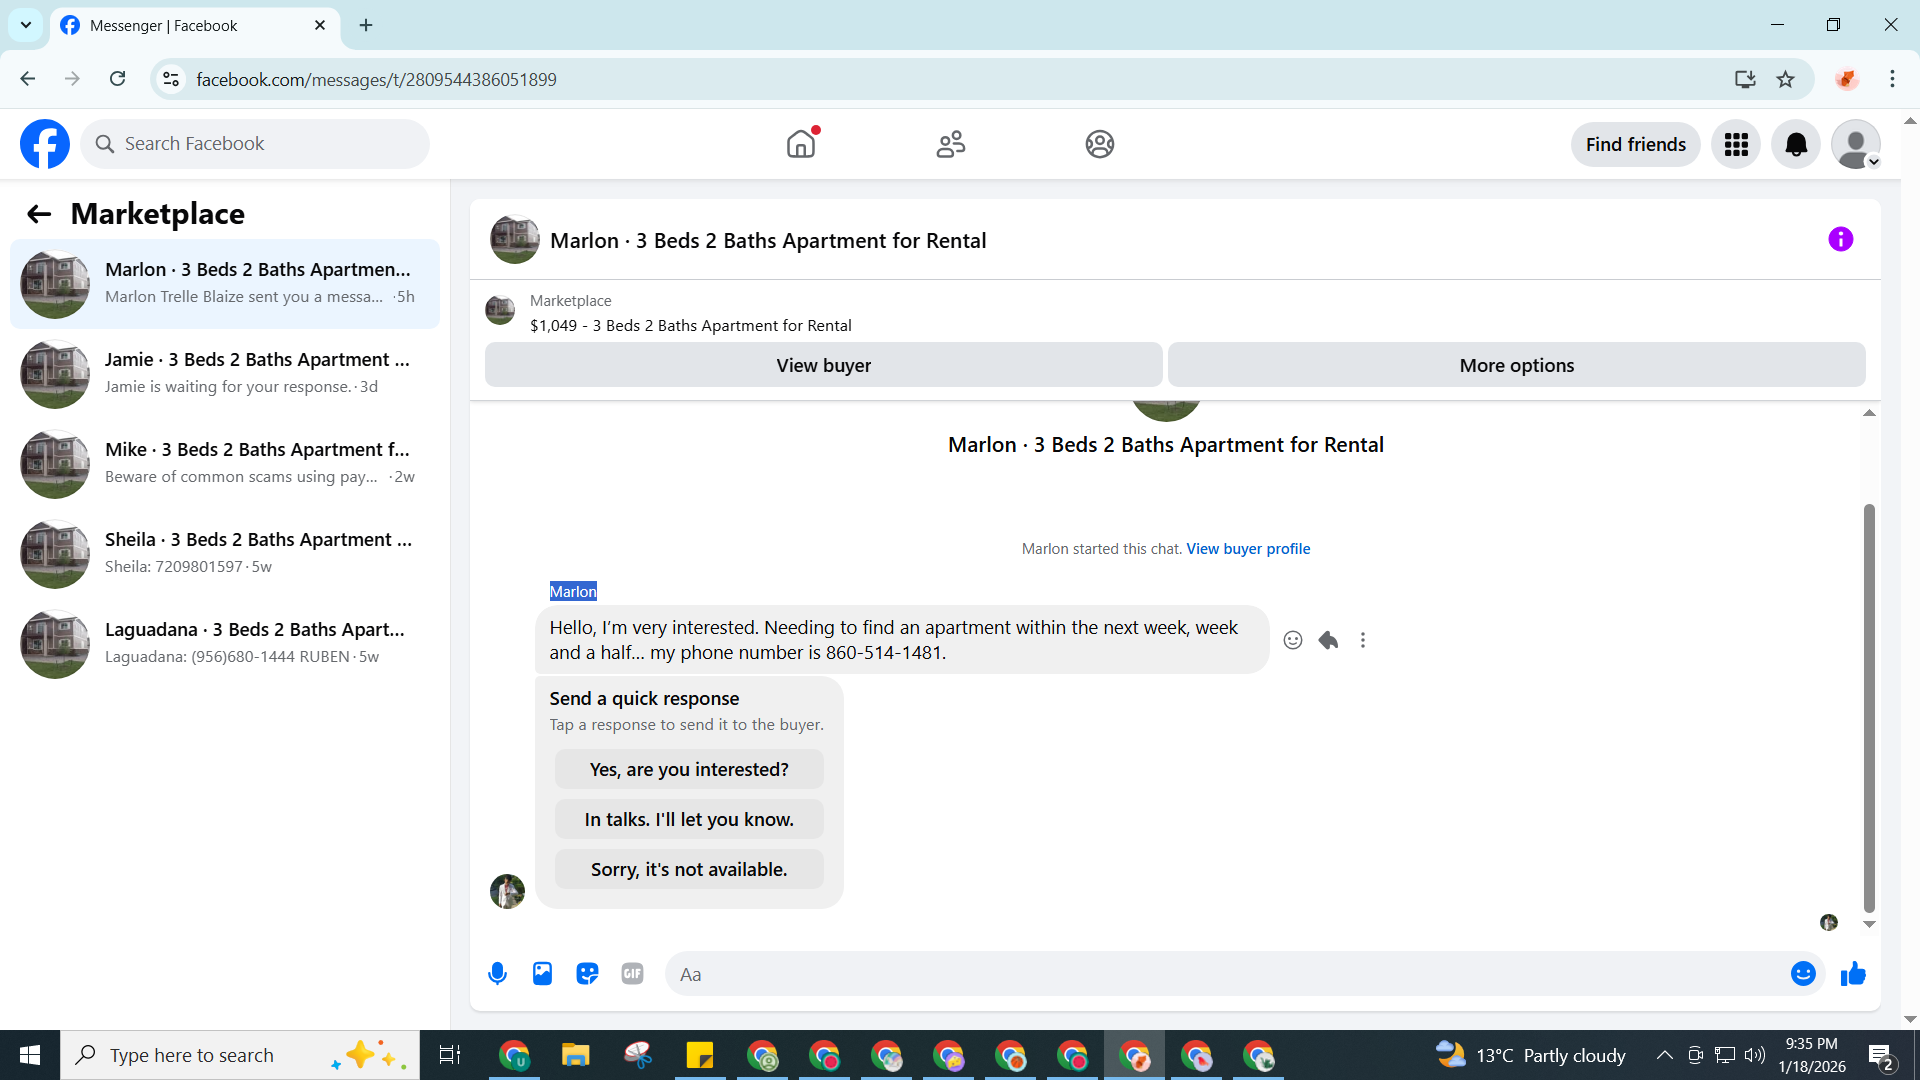The image size is (1920, 1080).
Task: Open the Facebook apps grid menu
Action: click(x=1736, y=145)
